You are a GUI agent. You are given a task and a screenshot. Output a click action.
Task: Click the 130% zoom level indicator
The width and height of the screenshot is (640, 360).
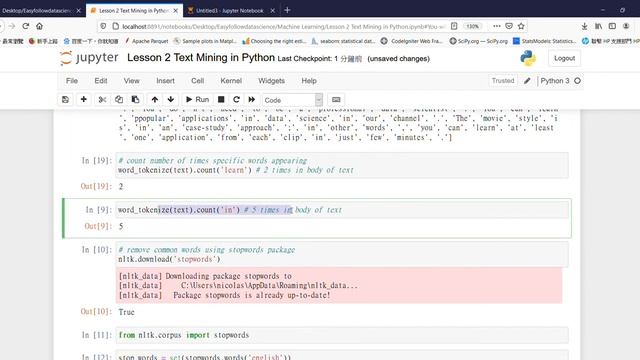click(472, 26)
